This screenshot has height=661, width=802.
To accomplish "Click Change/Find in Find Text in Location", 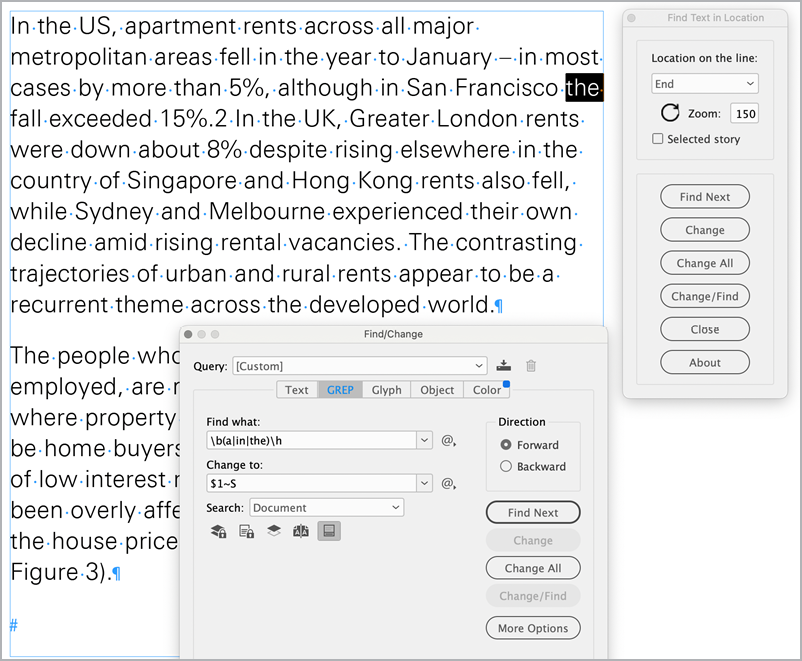I will pos(705,296).
